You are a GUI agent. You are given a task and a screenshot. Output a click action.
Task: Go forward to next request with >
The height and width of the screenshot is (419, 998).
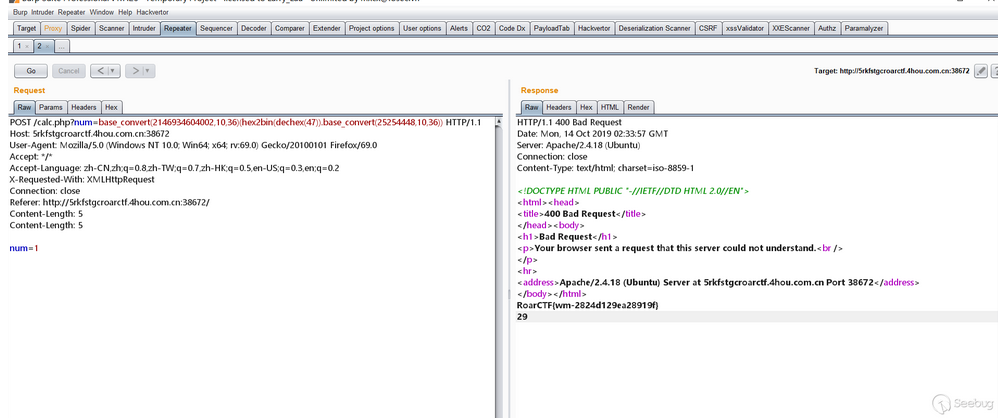click(x=135, y=71)
